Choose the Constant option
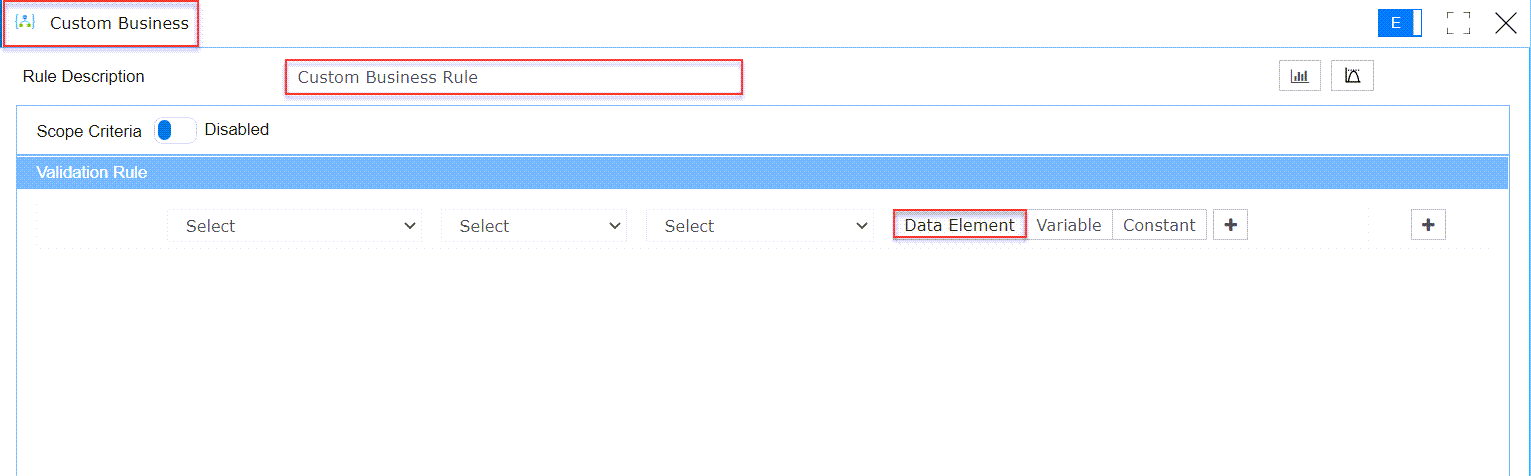Image resolution: width=1531 pixels, height=476 pixels. [x=1159, y=225]
